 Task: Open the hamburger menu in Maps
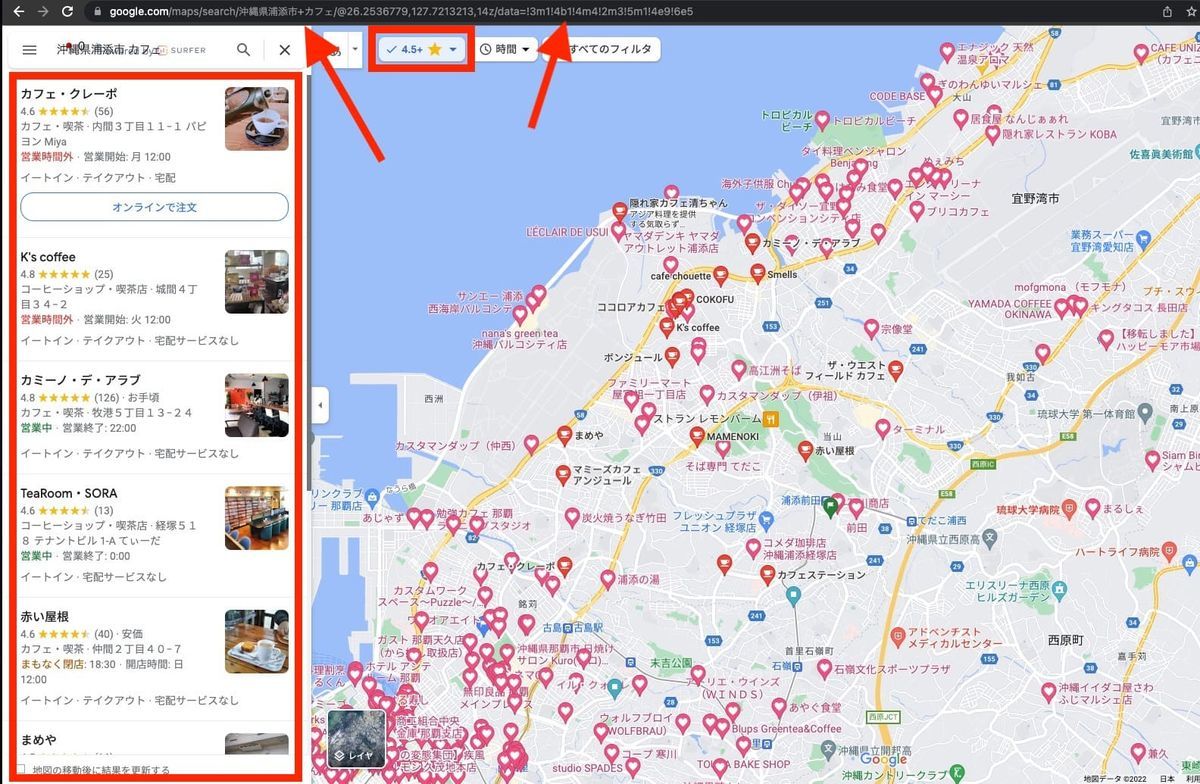[x=30, y=49]
